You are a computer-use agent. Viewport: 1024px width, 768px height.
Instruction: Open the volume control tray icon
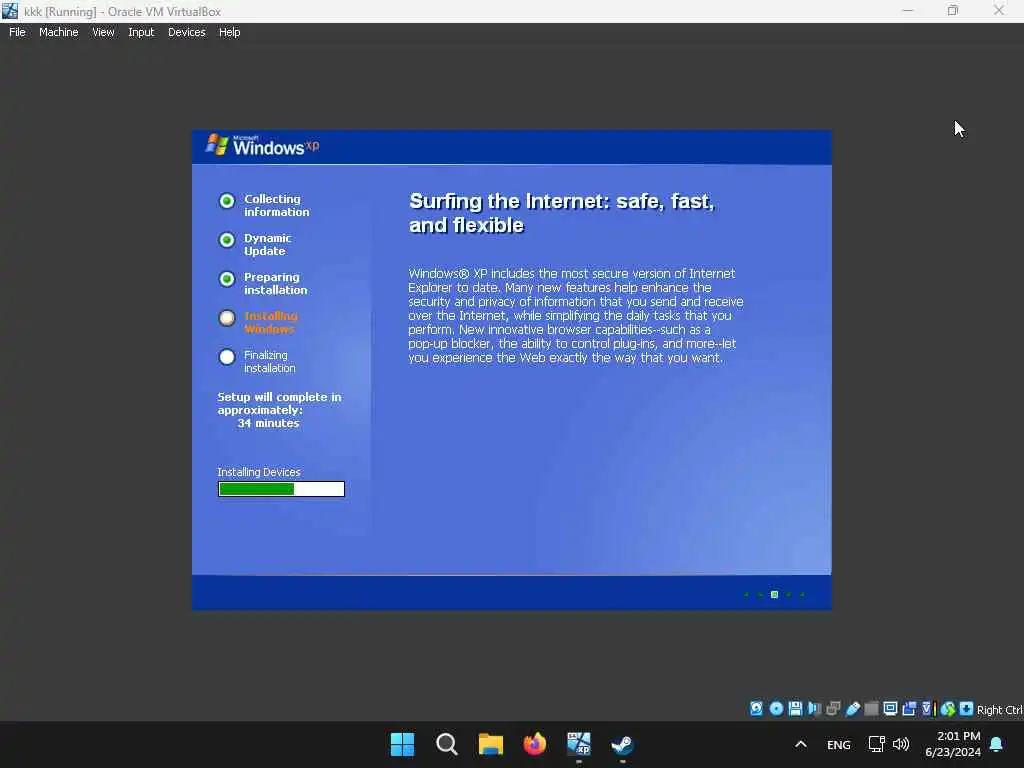(901, 744)
